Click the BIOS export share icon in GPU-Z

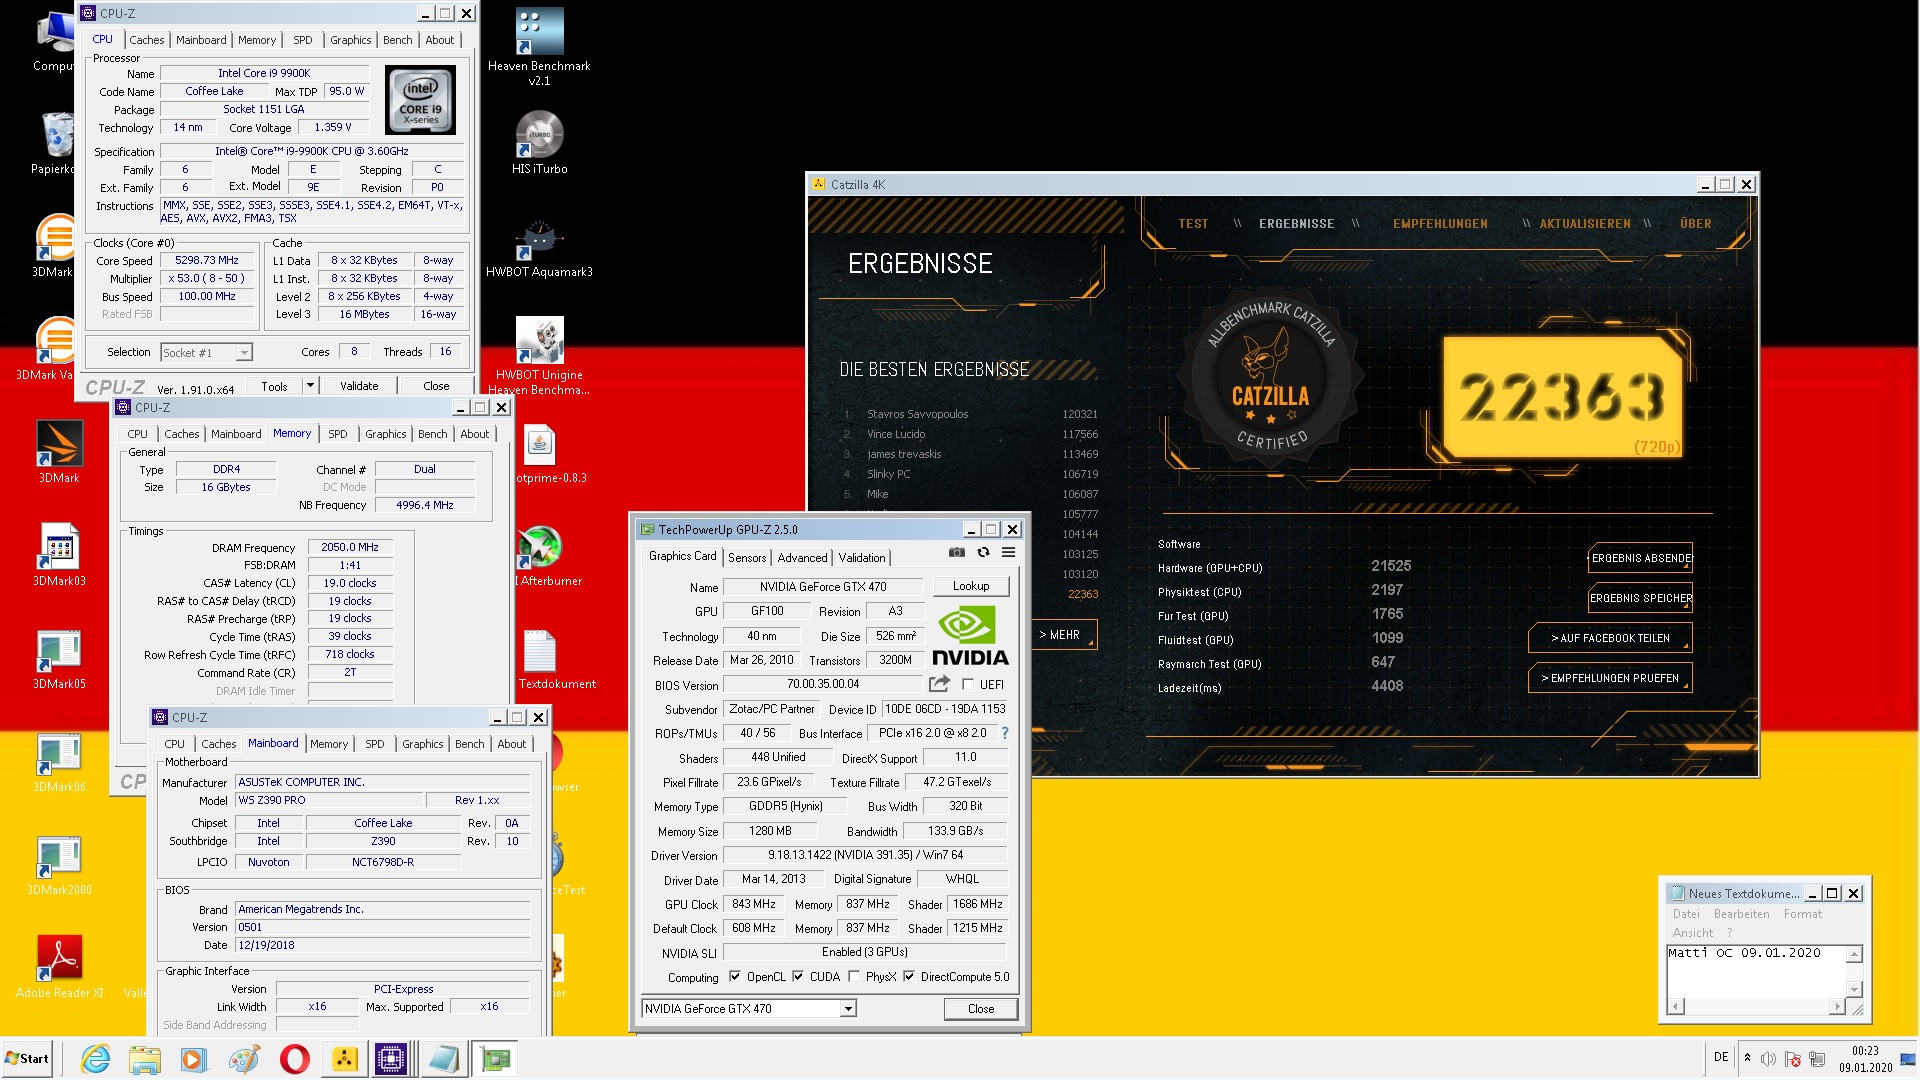click(939, 684)
